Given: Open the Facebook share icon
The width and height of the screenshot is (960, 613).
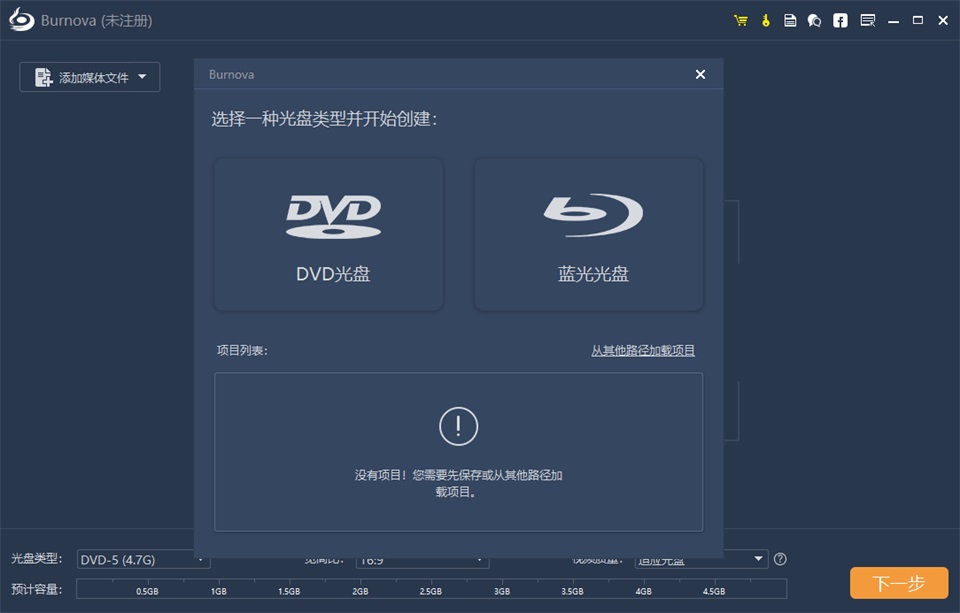Looking at the screenshot, I should (x=840, y=21).
